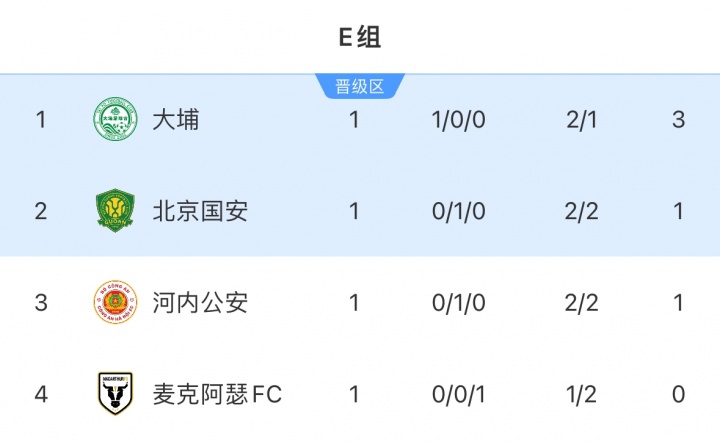The height and width of the screenshot is (442, 720).
Task: Click the 河内公安 round crest icon
Action: click(113, 302)
